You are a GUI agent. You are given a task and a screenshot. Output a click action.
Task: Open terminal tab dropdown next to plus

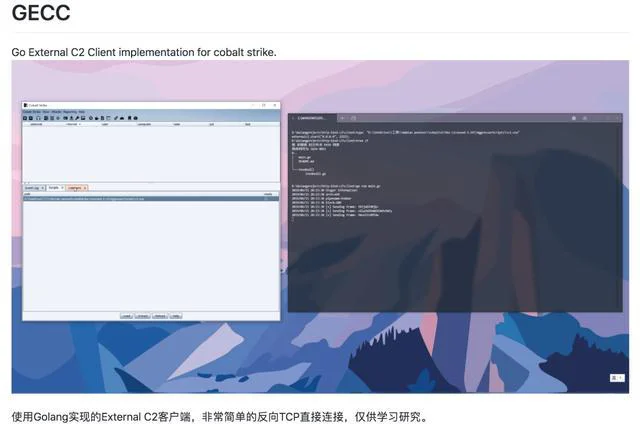(353, 118)
